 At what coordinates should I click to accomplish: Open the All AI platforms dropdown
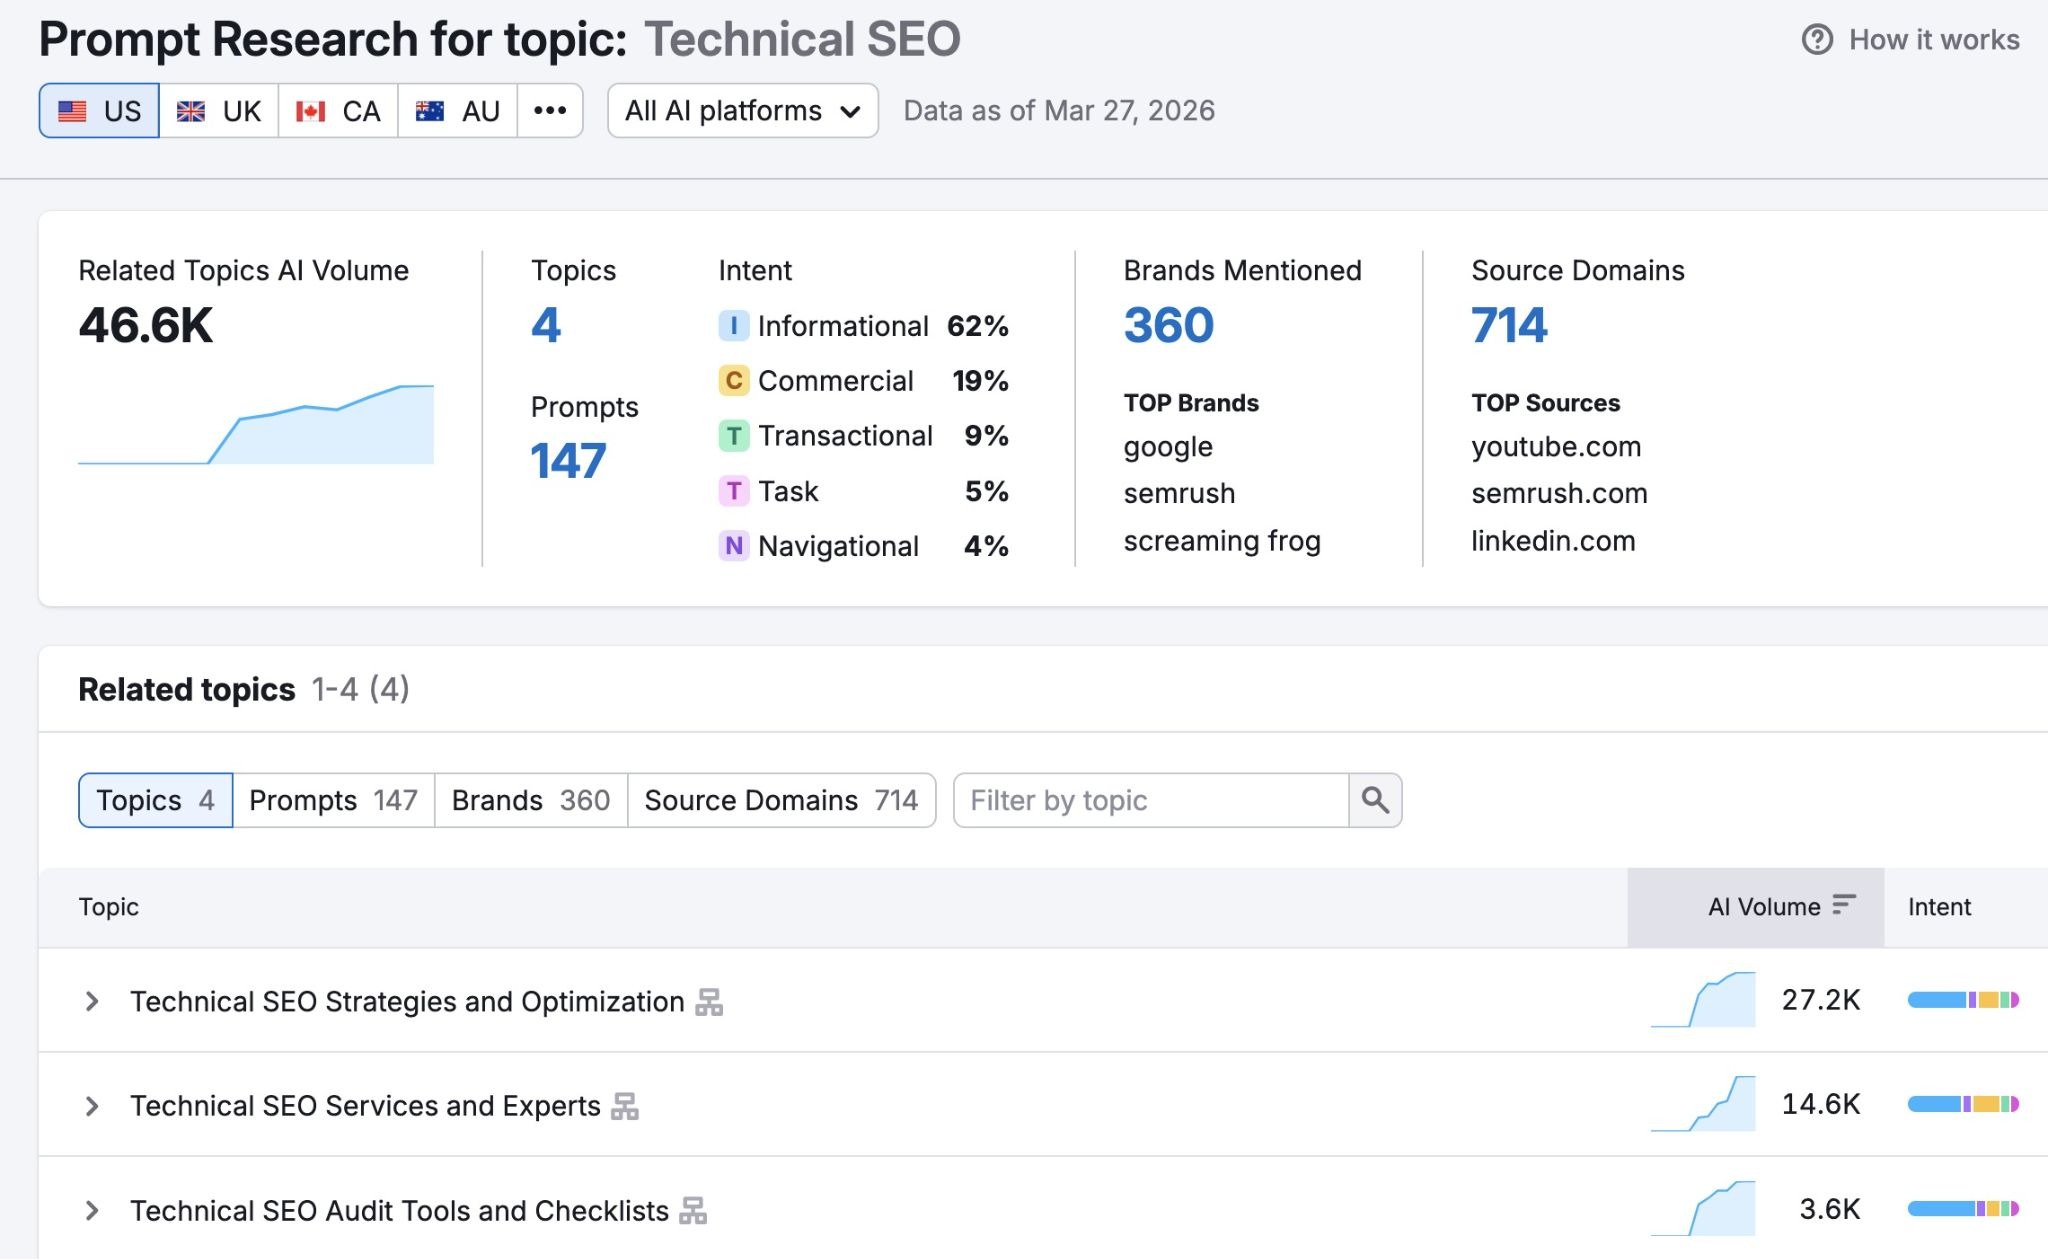point(741,111)
